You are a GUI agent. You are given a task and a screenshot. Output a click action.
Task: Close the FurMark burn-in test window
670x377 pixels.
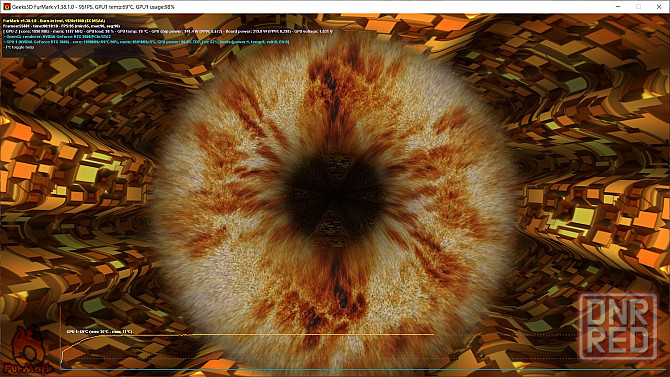point(659,7)
